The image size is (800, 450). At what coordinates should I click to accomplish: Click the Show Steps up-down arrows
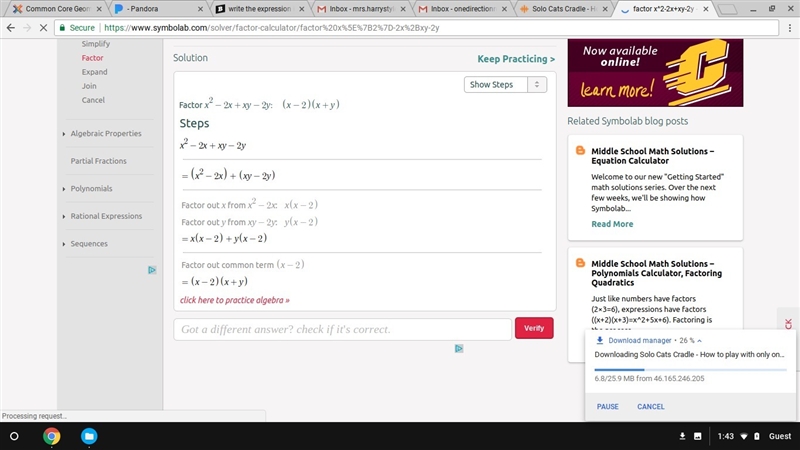pyautogui.click(x=537, y=85)
